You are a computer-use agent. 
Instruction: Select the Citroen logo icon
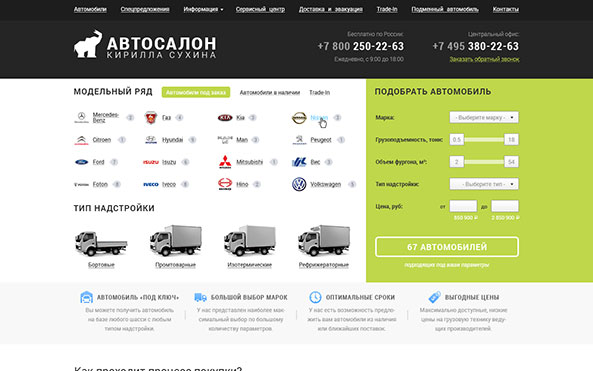(x=81, y=140)
